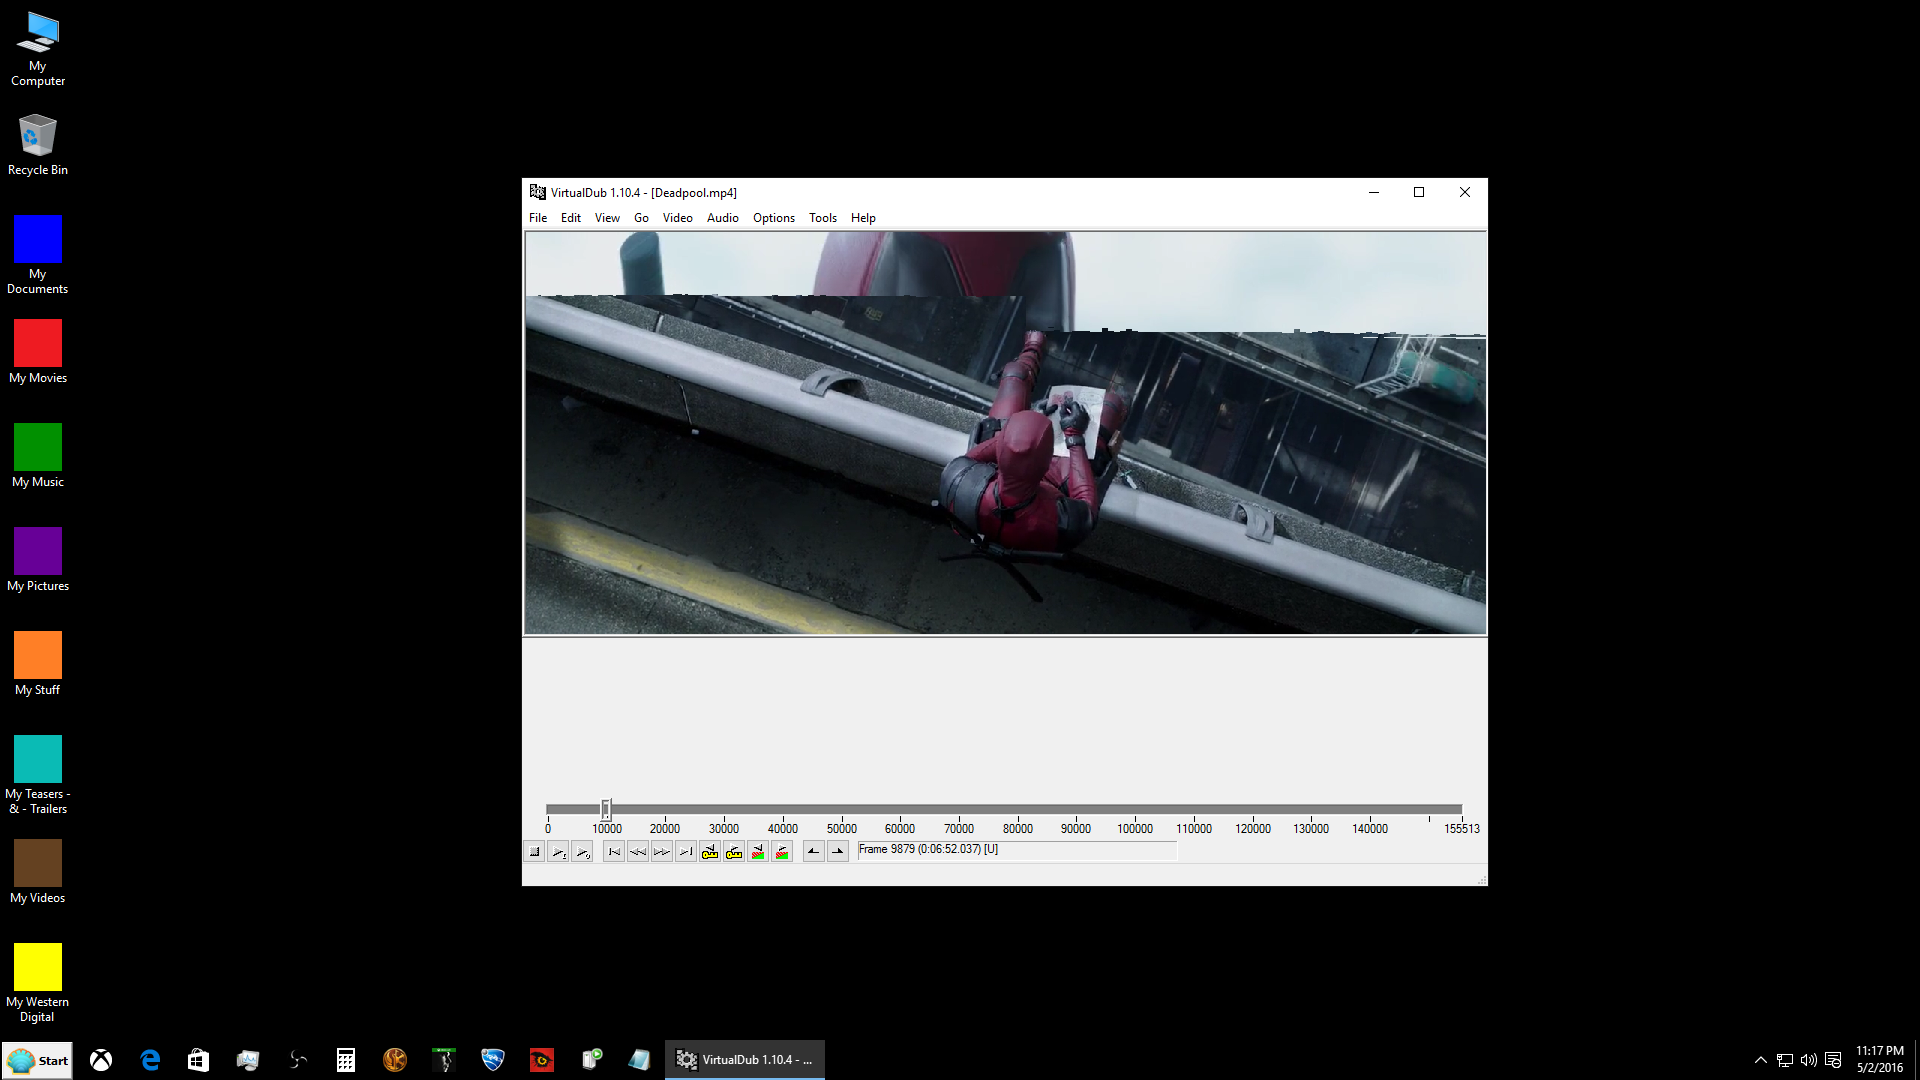Show hidden system tray icons
The height and width of the screenshot is (1080, 1920).
[x=1760, y=1060]
